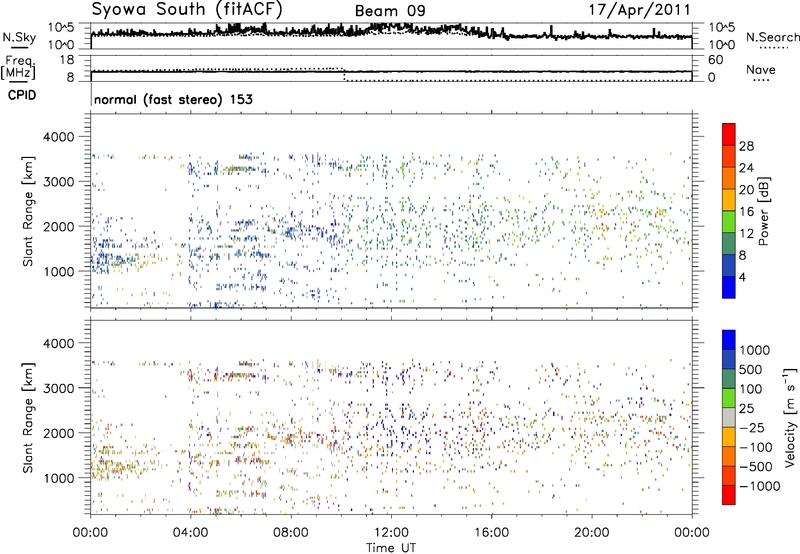
Task: Click the N.Search legend label
Action: pos(772,37)
